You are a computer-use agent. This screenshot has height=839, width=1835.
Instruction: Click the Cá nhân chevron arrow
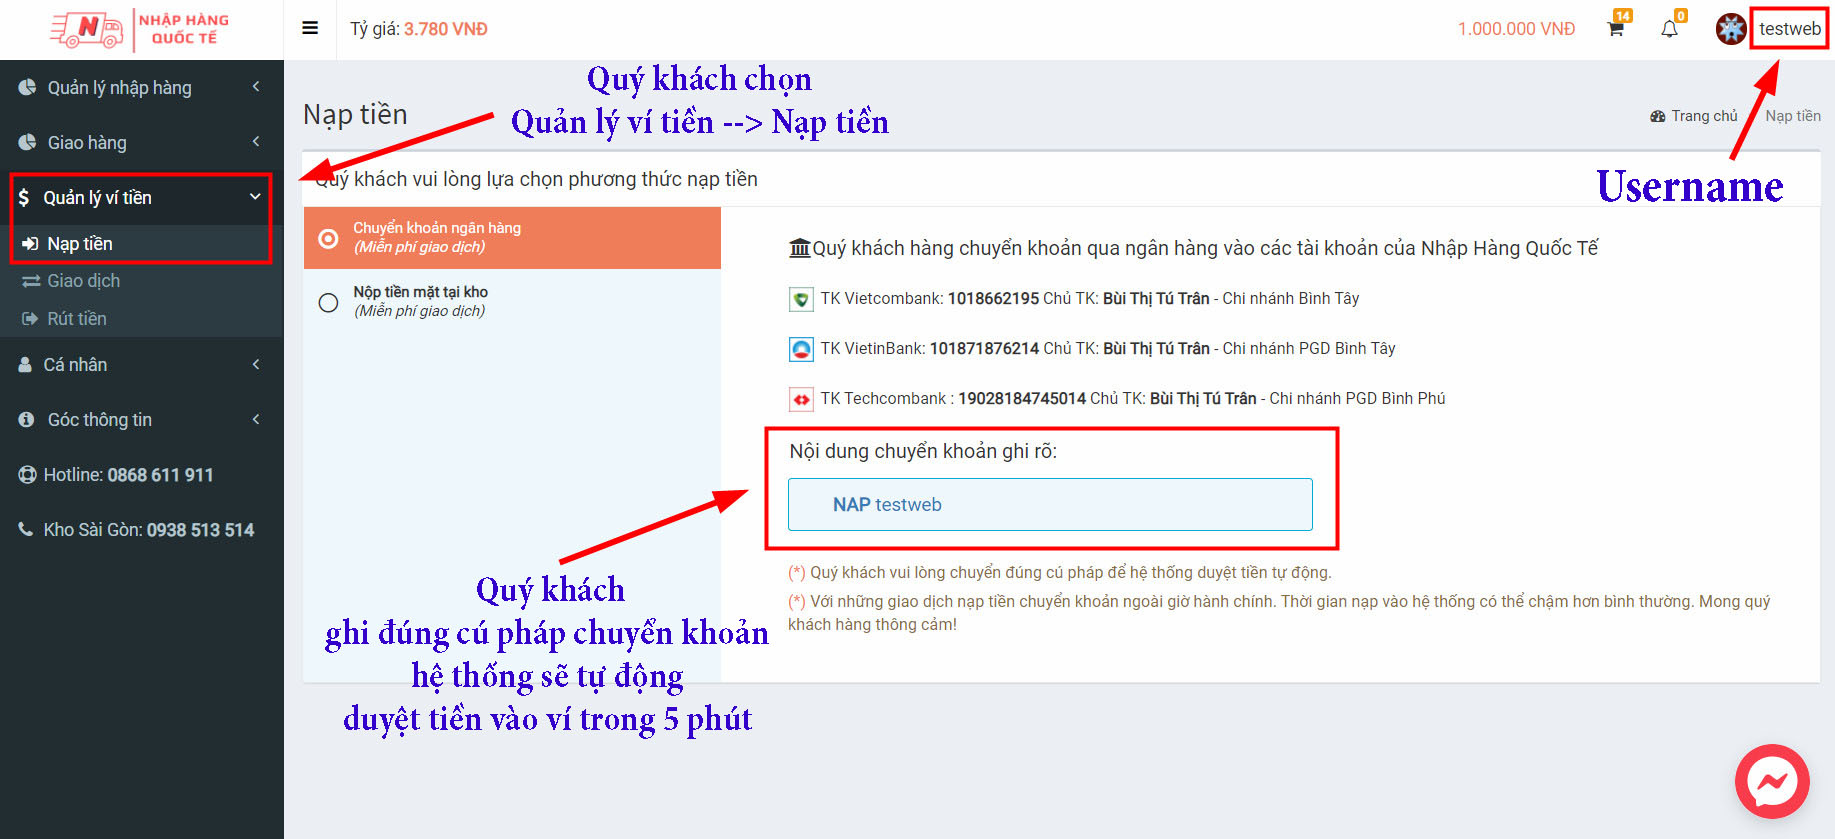[256, 364]
